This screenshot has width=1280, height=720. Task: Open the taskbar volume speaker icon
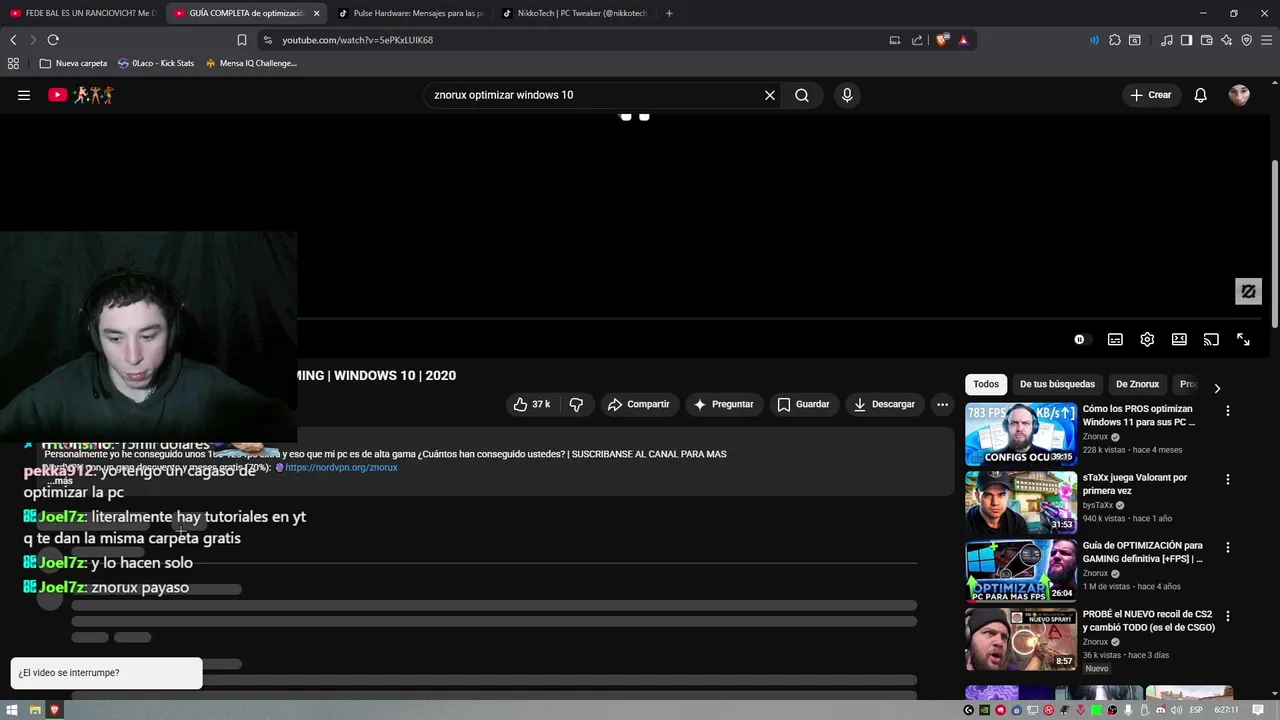click(x=1175, y=710)
